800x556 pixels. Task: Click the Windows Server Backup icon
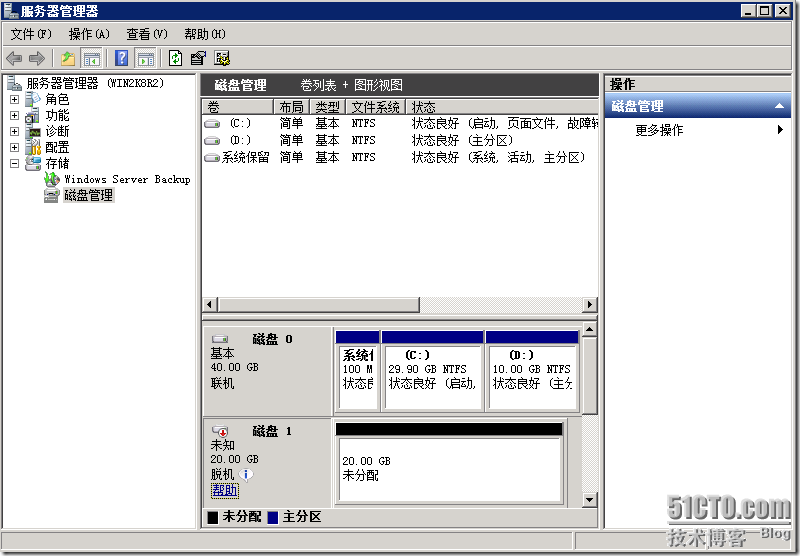coord(52,179)
